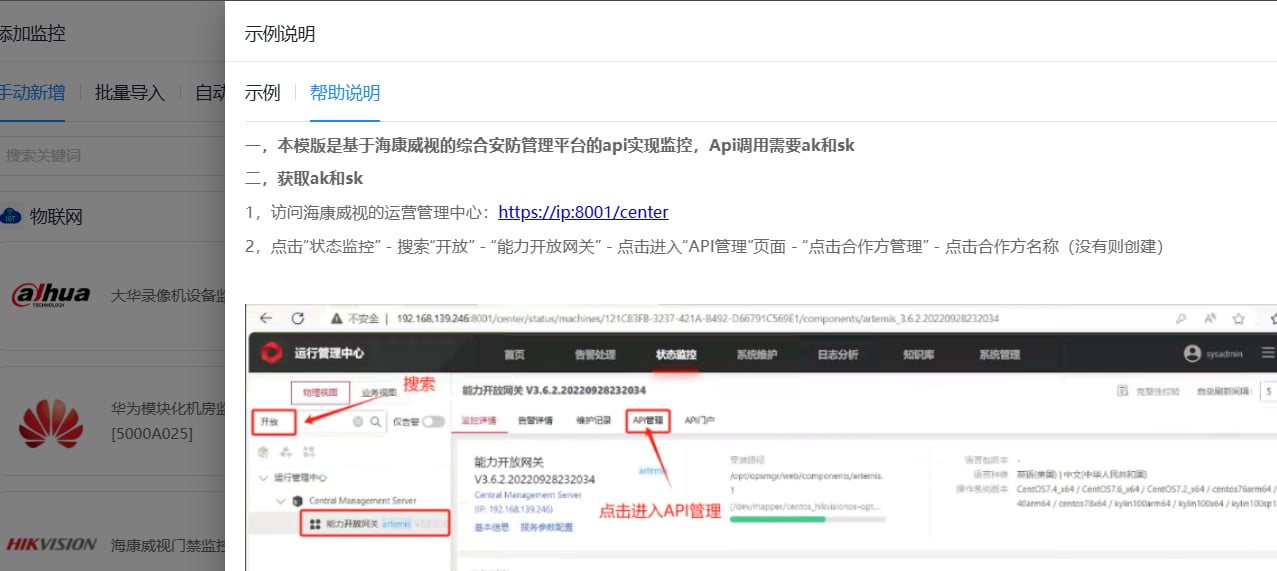Viewport: 1277px width, 571px height.
Task: Open the 监控详情 tab
Action: [x=479, y=421]
